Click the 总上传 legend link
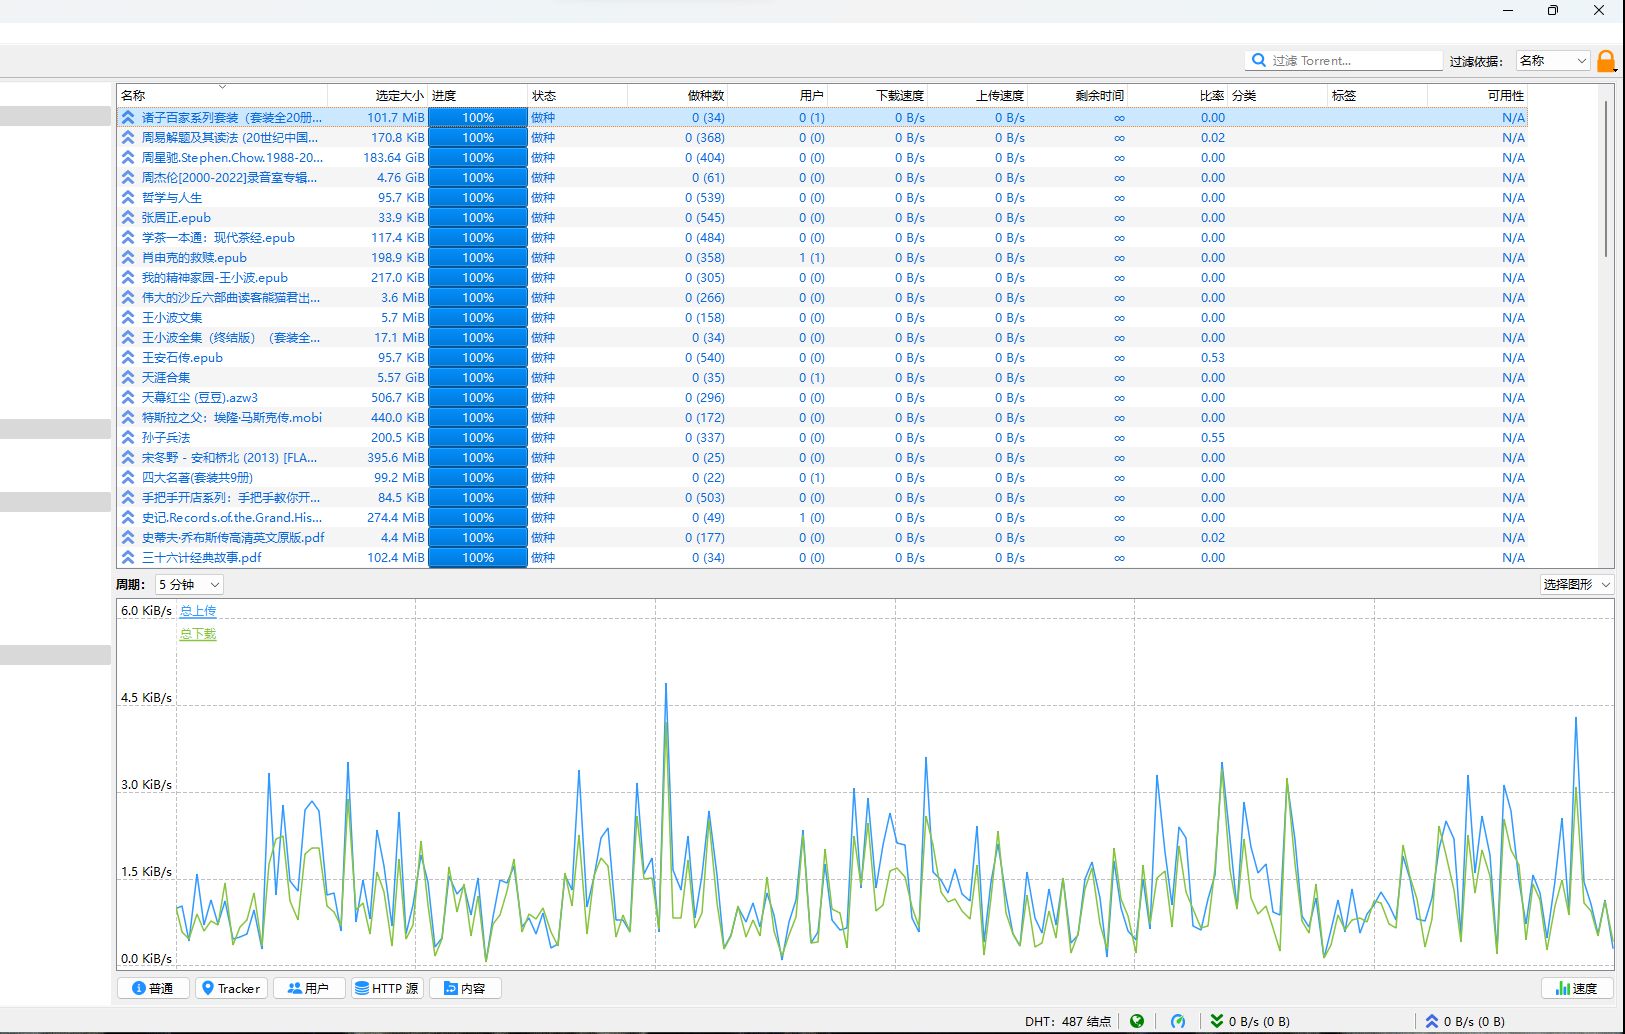1625x1034 pixels. pyautogui.click(x=198, y=610)
